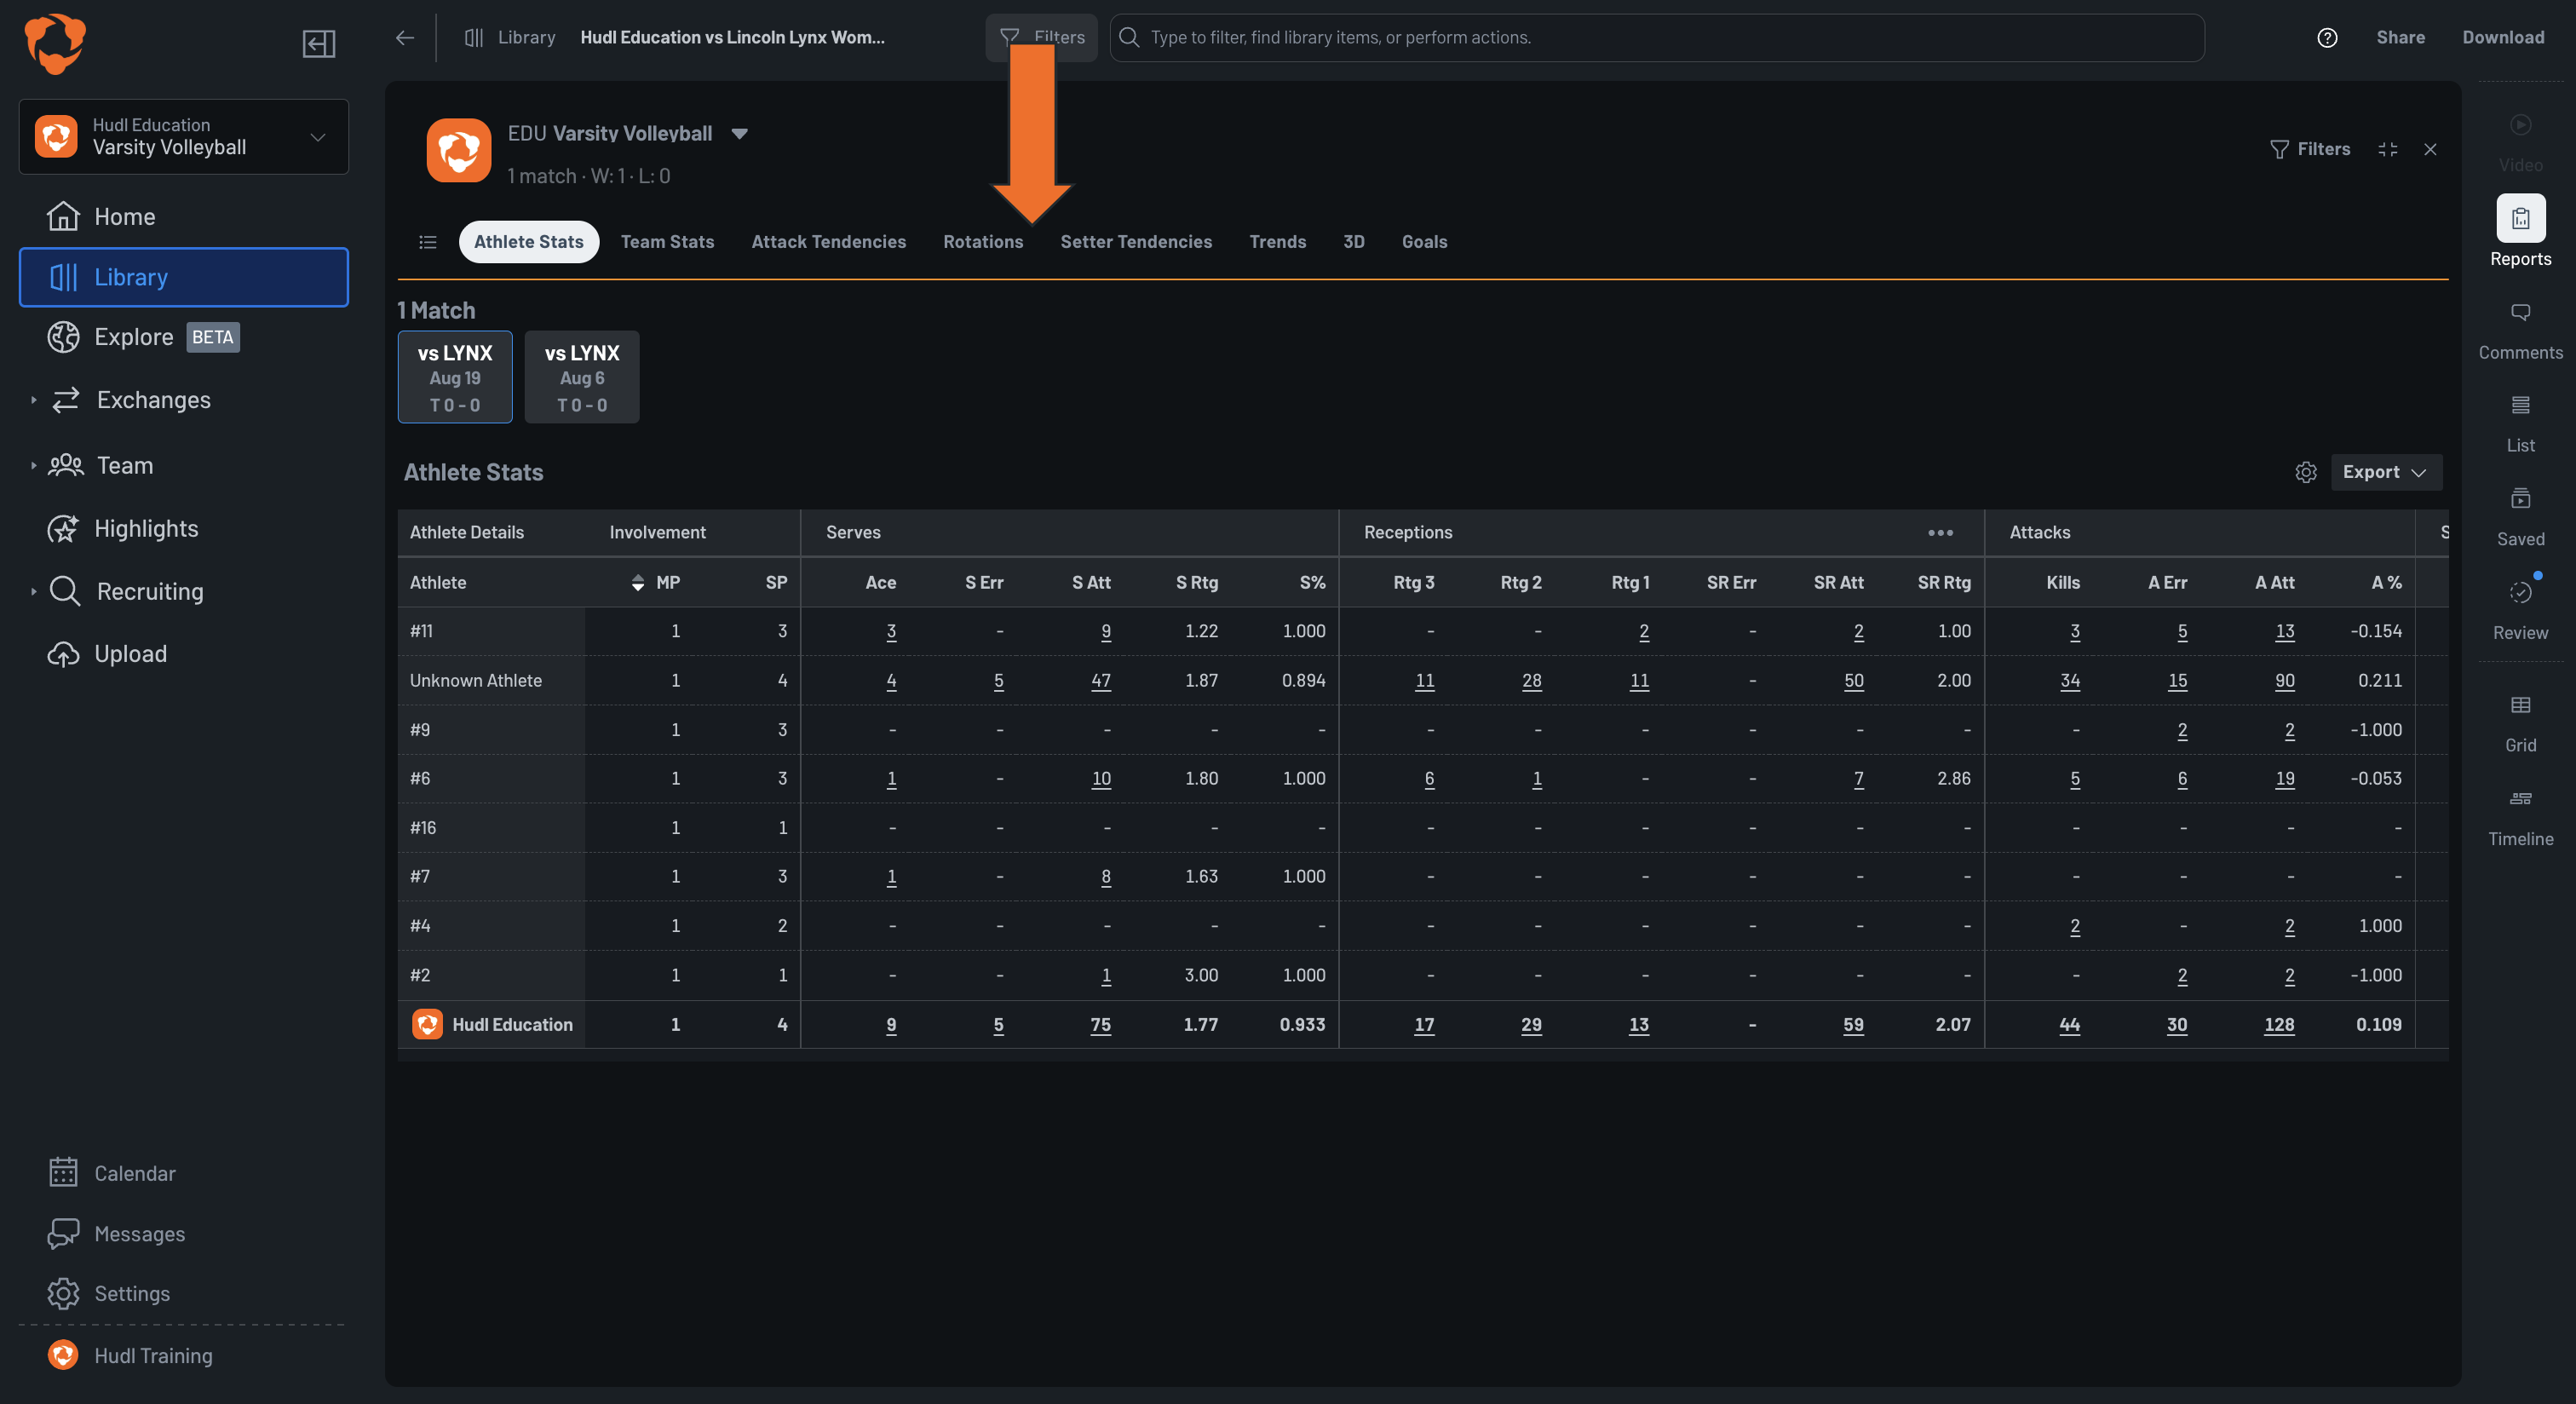Toggle the vs LYNX Aug 6 match
The height and width of the screenshot is (1404, 2576).
582,377
